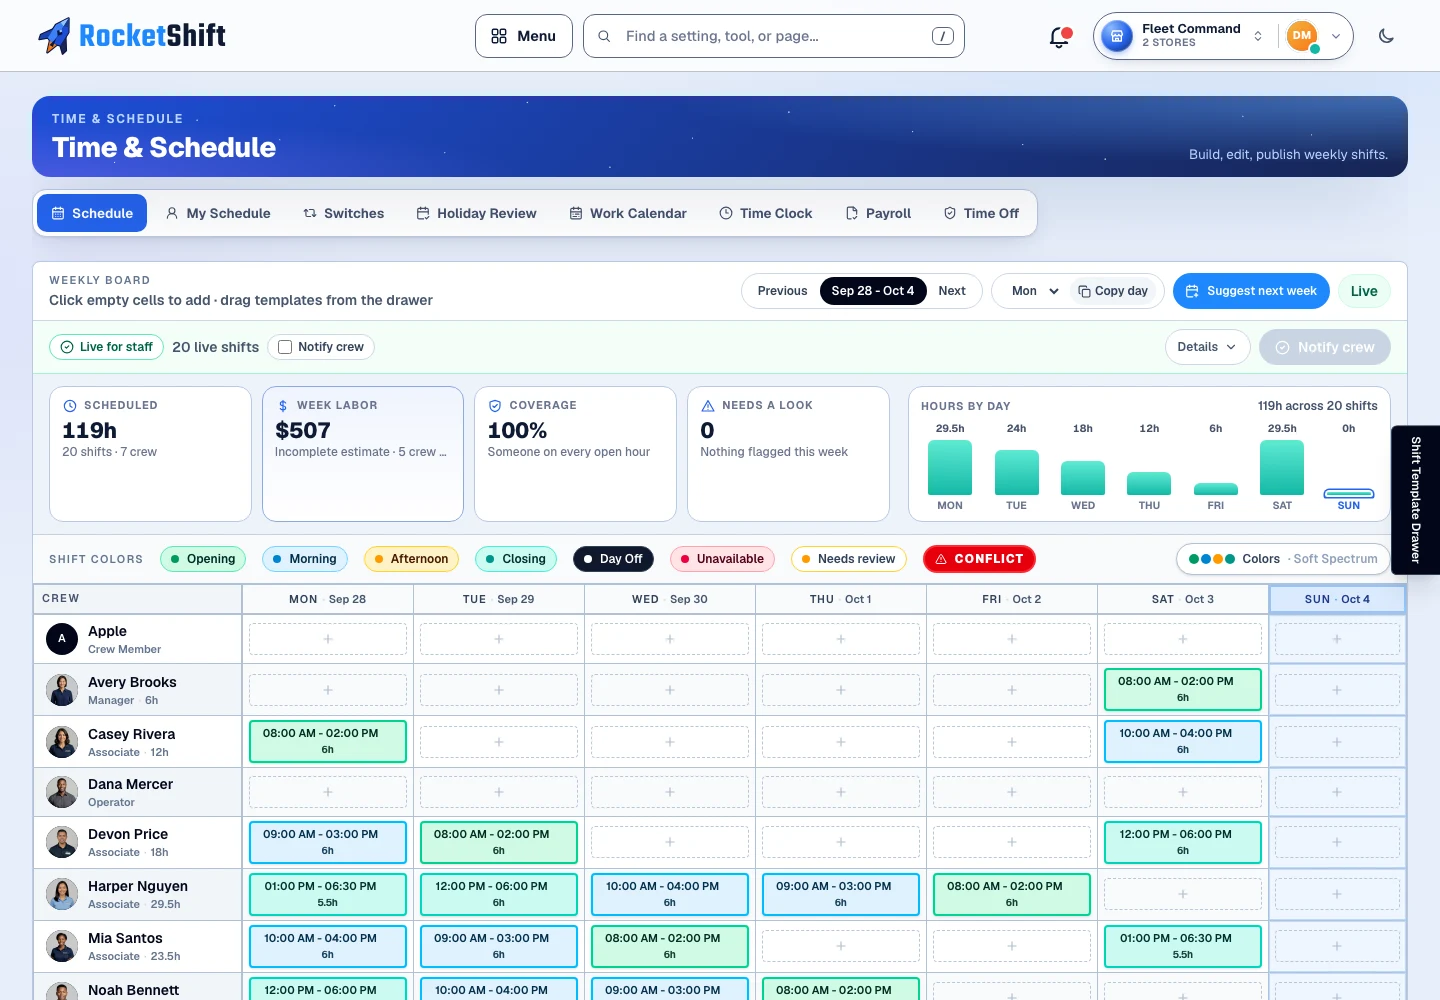1440x1000 pixels.
Task: Click Copy day button
Action: pos(1113,291)
